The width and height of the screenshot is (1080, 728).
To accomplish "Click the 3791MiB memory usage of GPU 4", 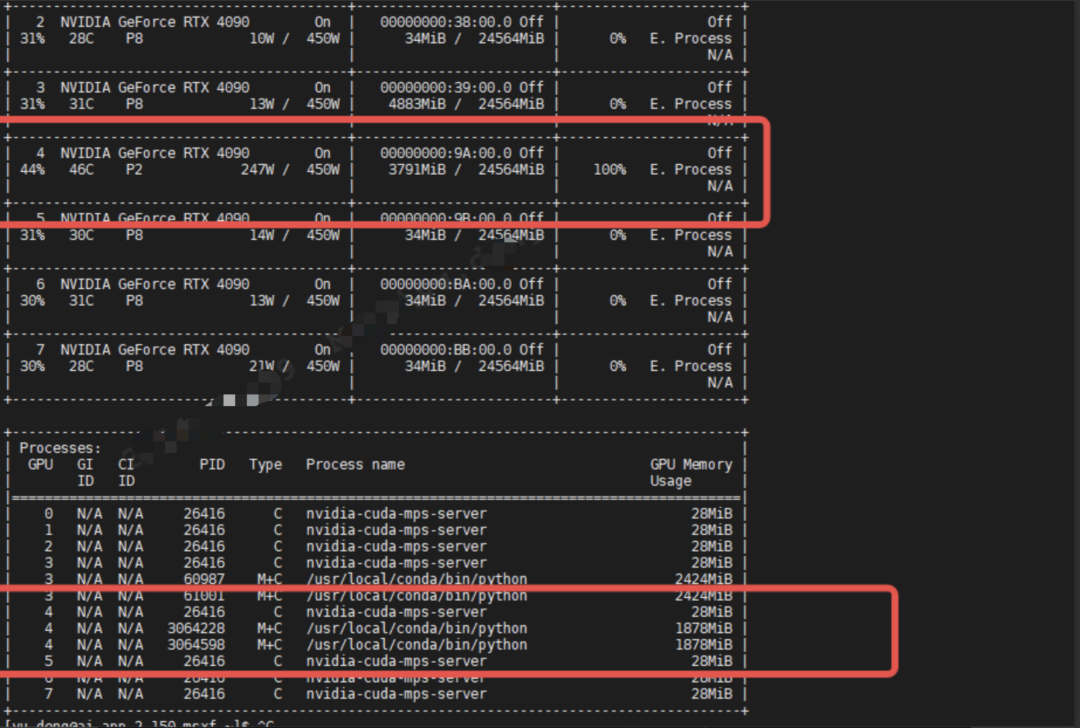I will click(417, 169).
